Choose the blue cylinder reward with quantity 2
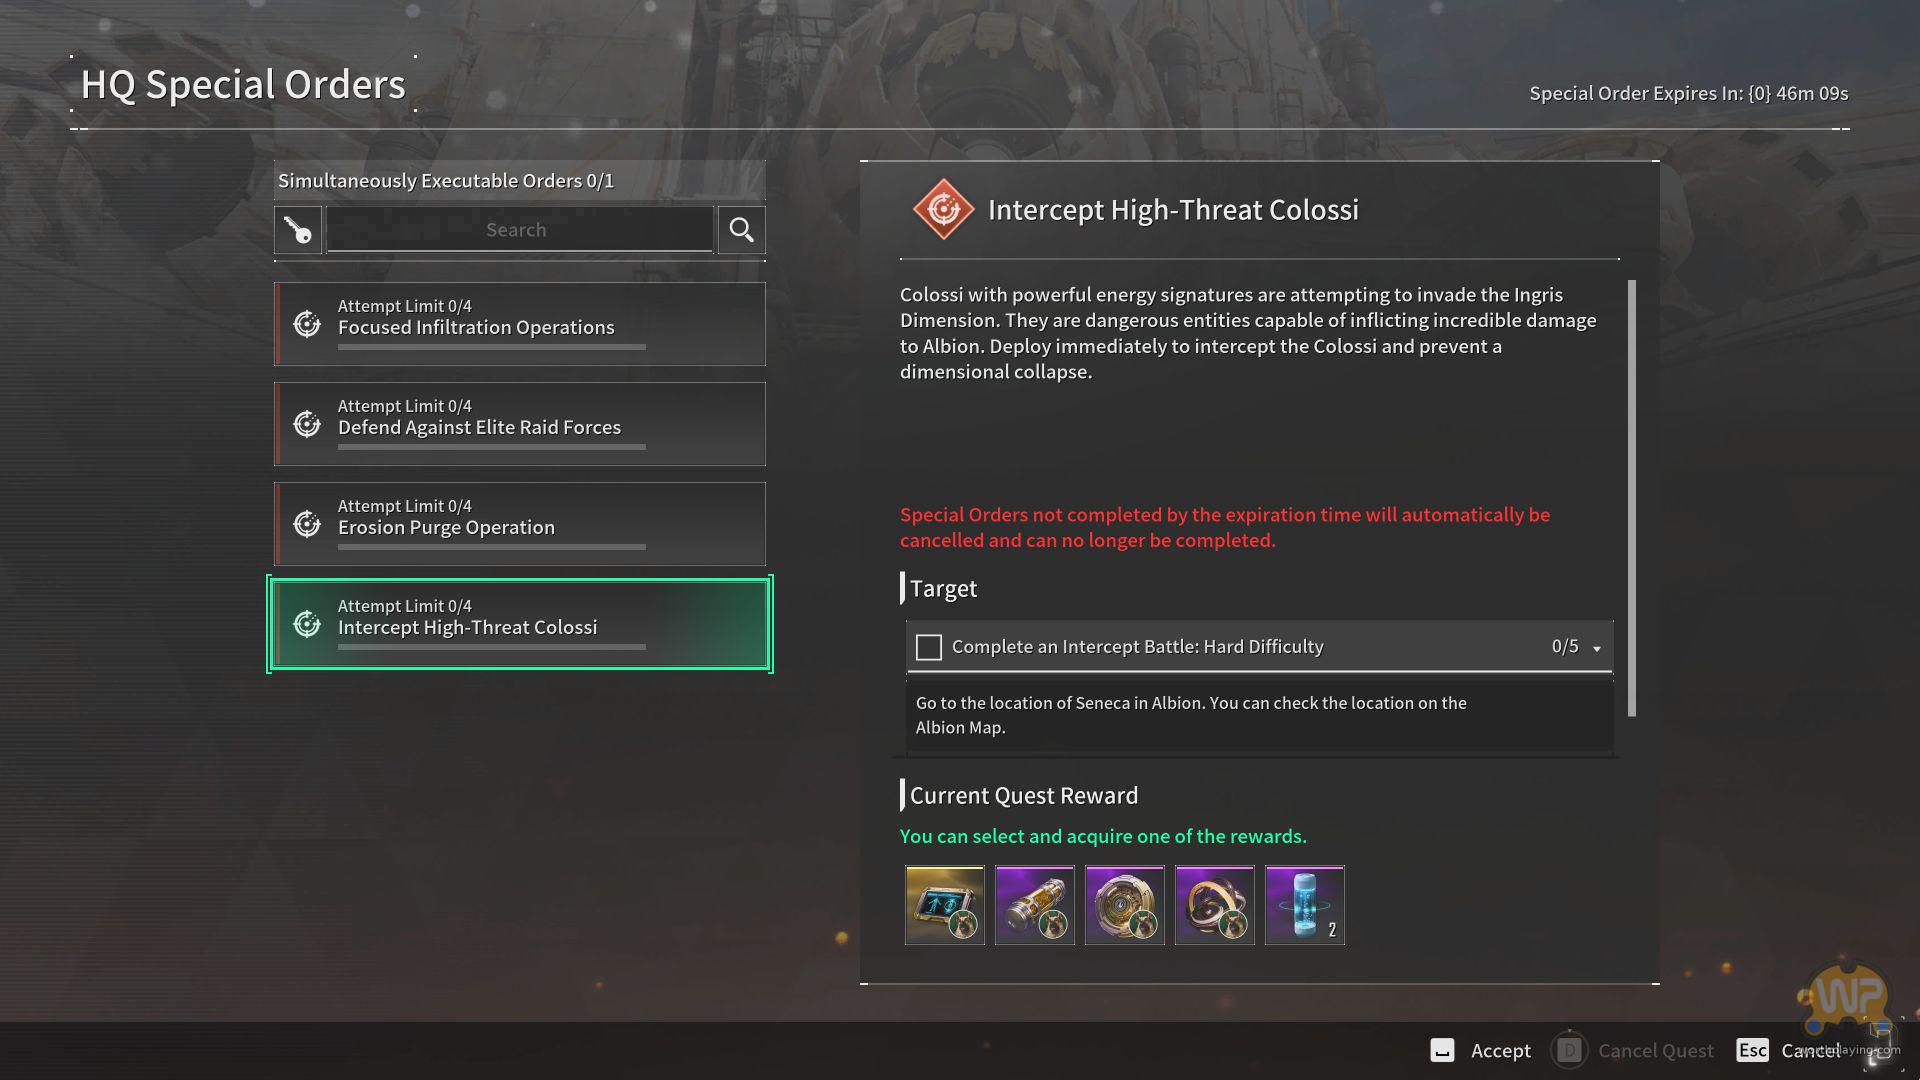1920x1080 pixels. pyautogui.click(x=1305, y=905)
